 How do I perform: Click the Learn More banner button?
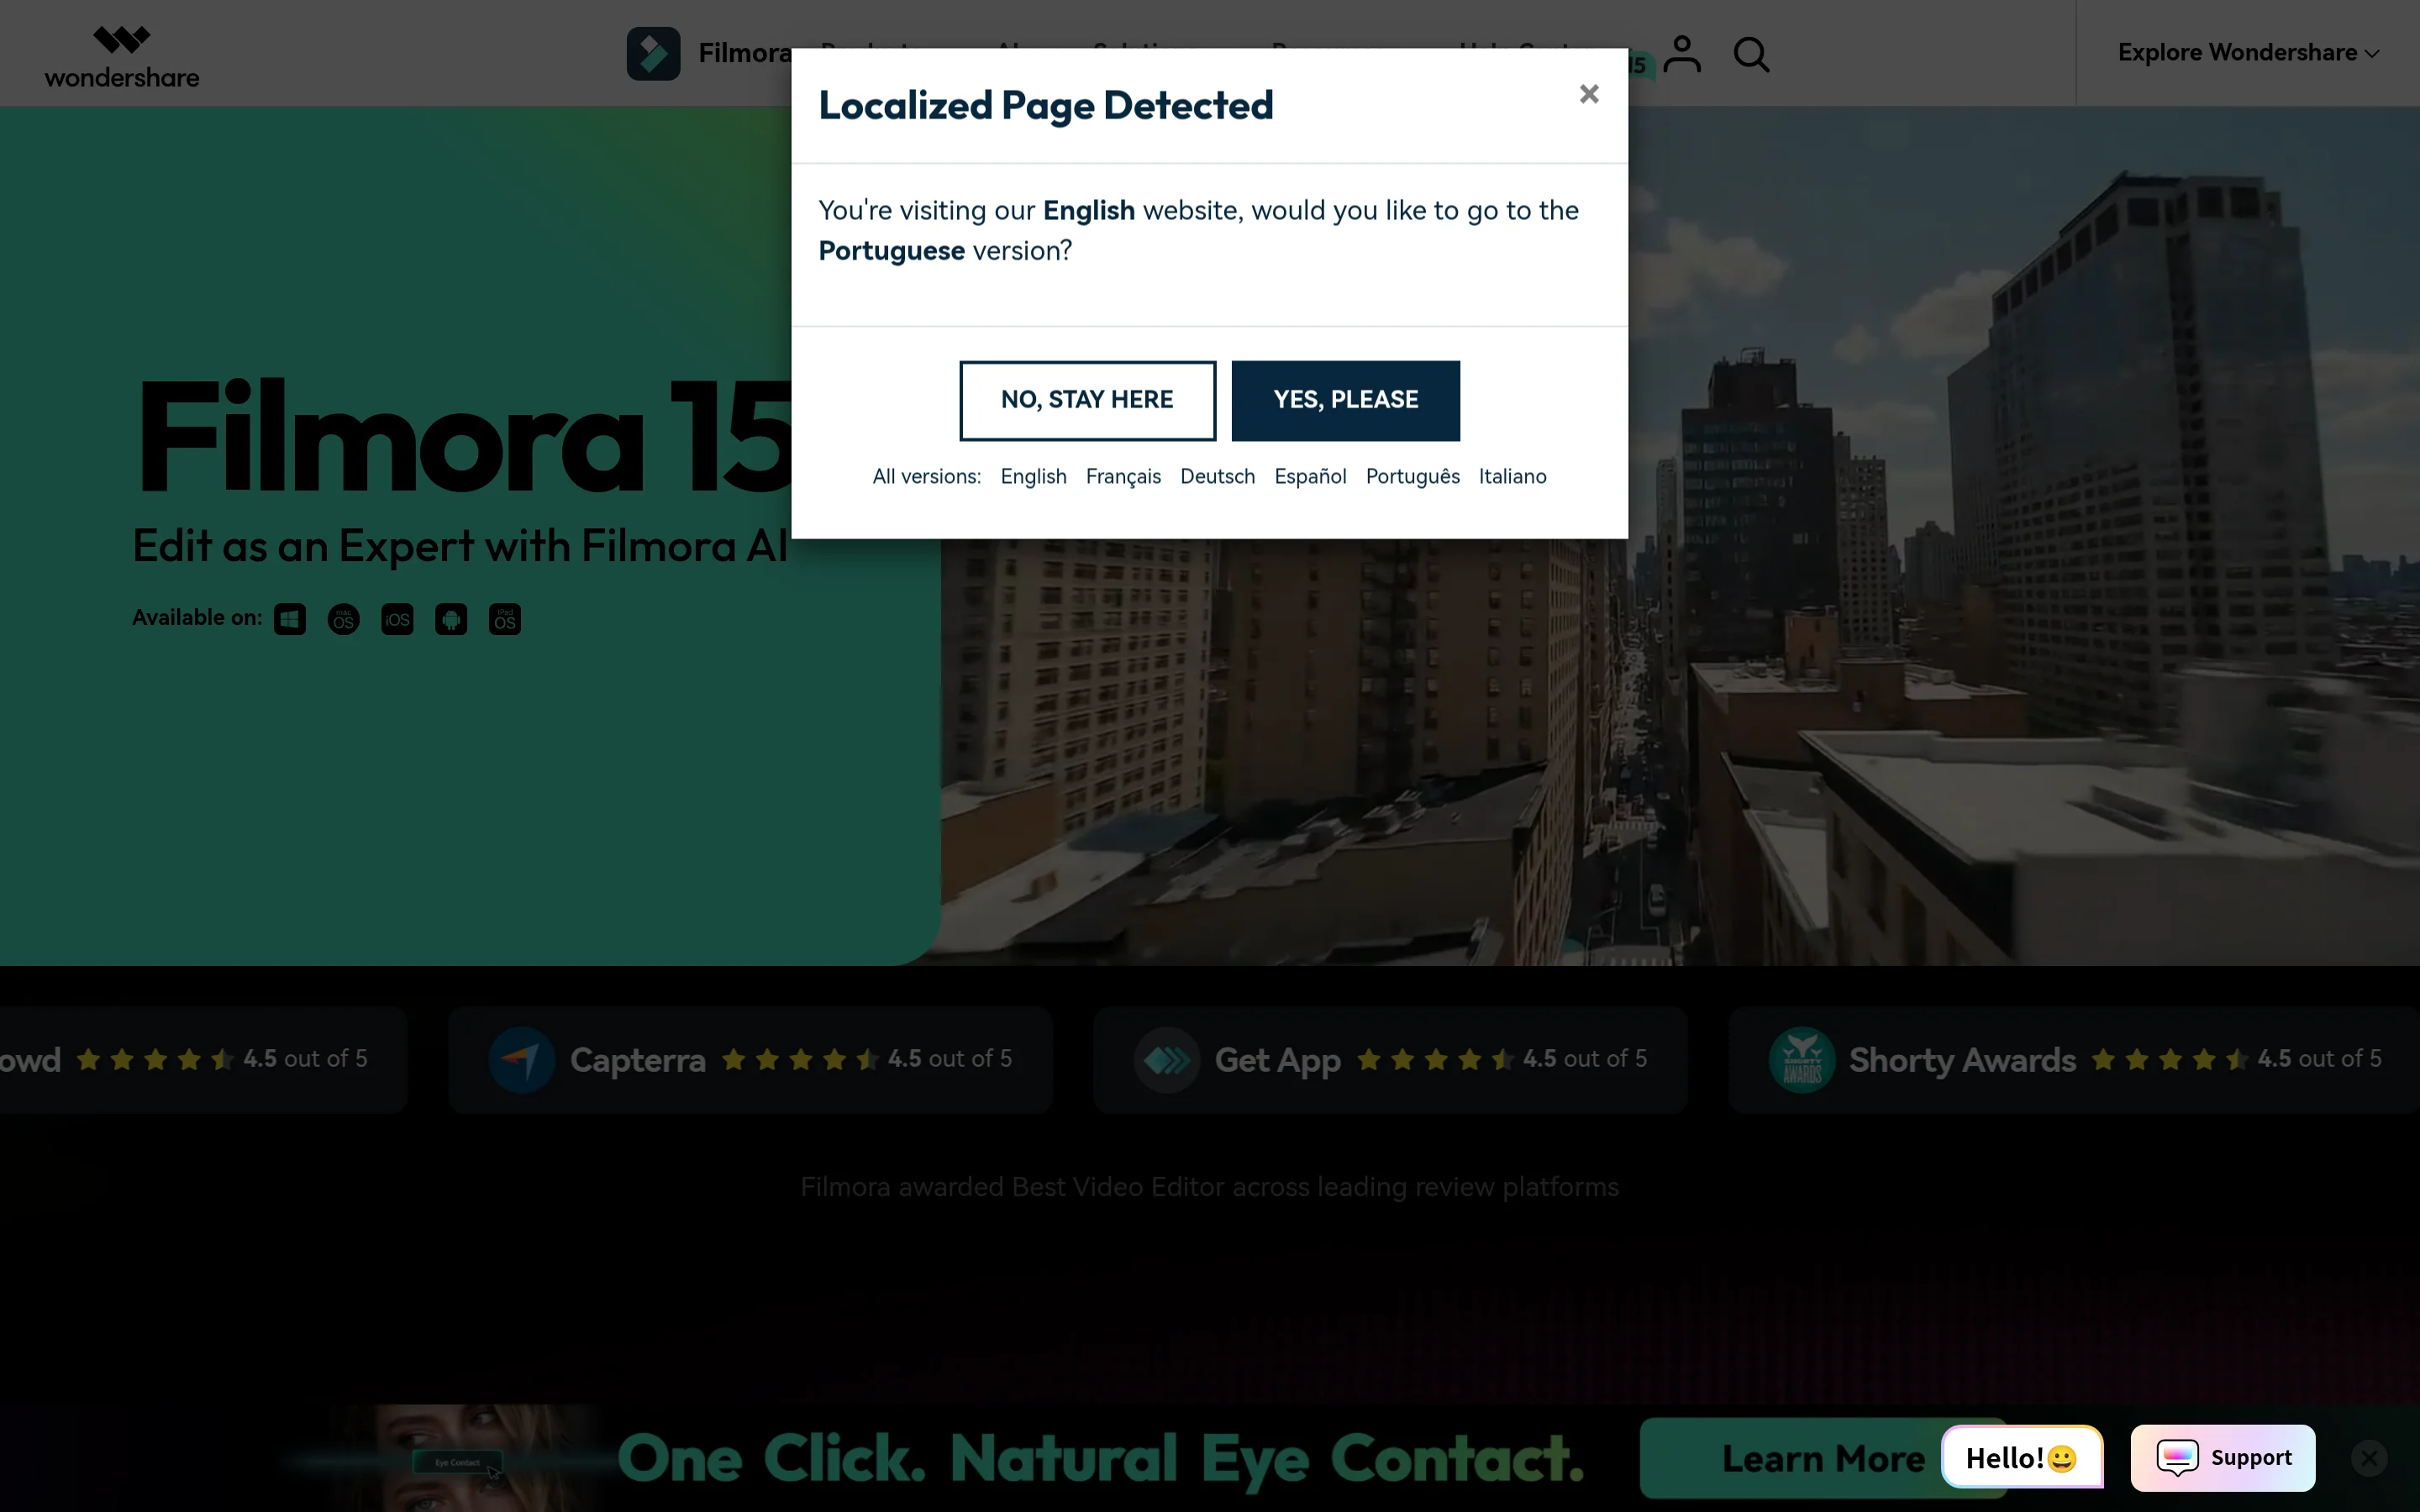1822,1458
